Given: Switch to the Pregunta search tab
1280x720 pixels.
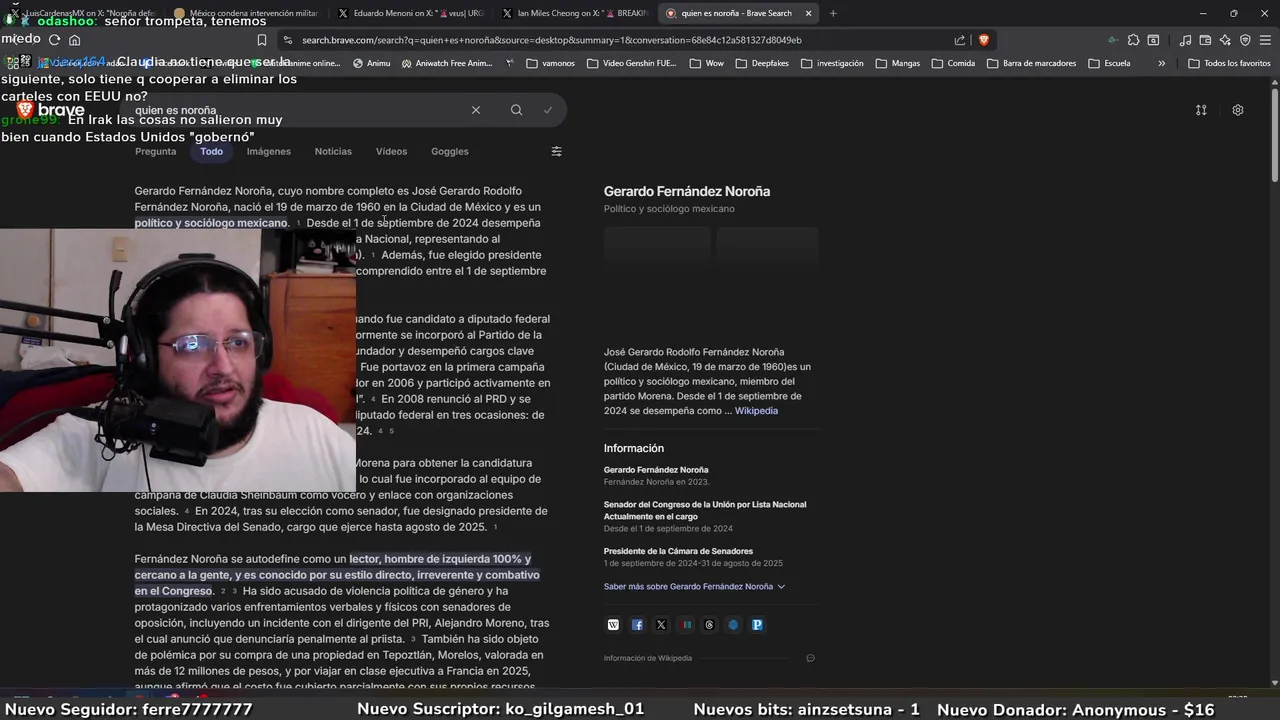Looking at the screenshot, I should pyautogui.click(x=155, y=151).
